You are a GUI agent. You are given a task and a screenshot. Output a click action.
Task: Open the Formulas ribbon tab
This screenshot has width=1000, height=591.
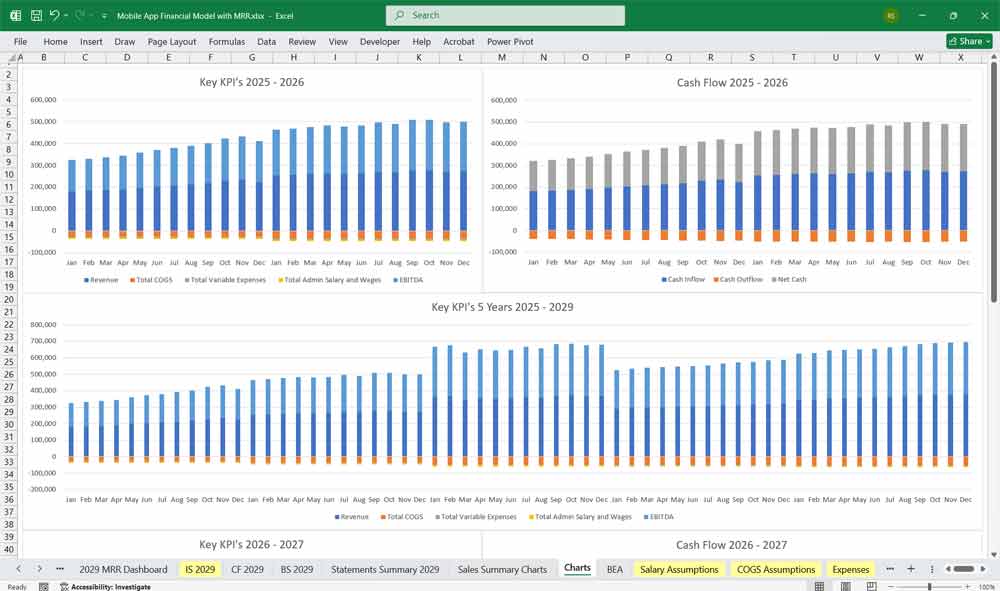(x=227, y=42)
